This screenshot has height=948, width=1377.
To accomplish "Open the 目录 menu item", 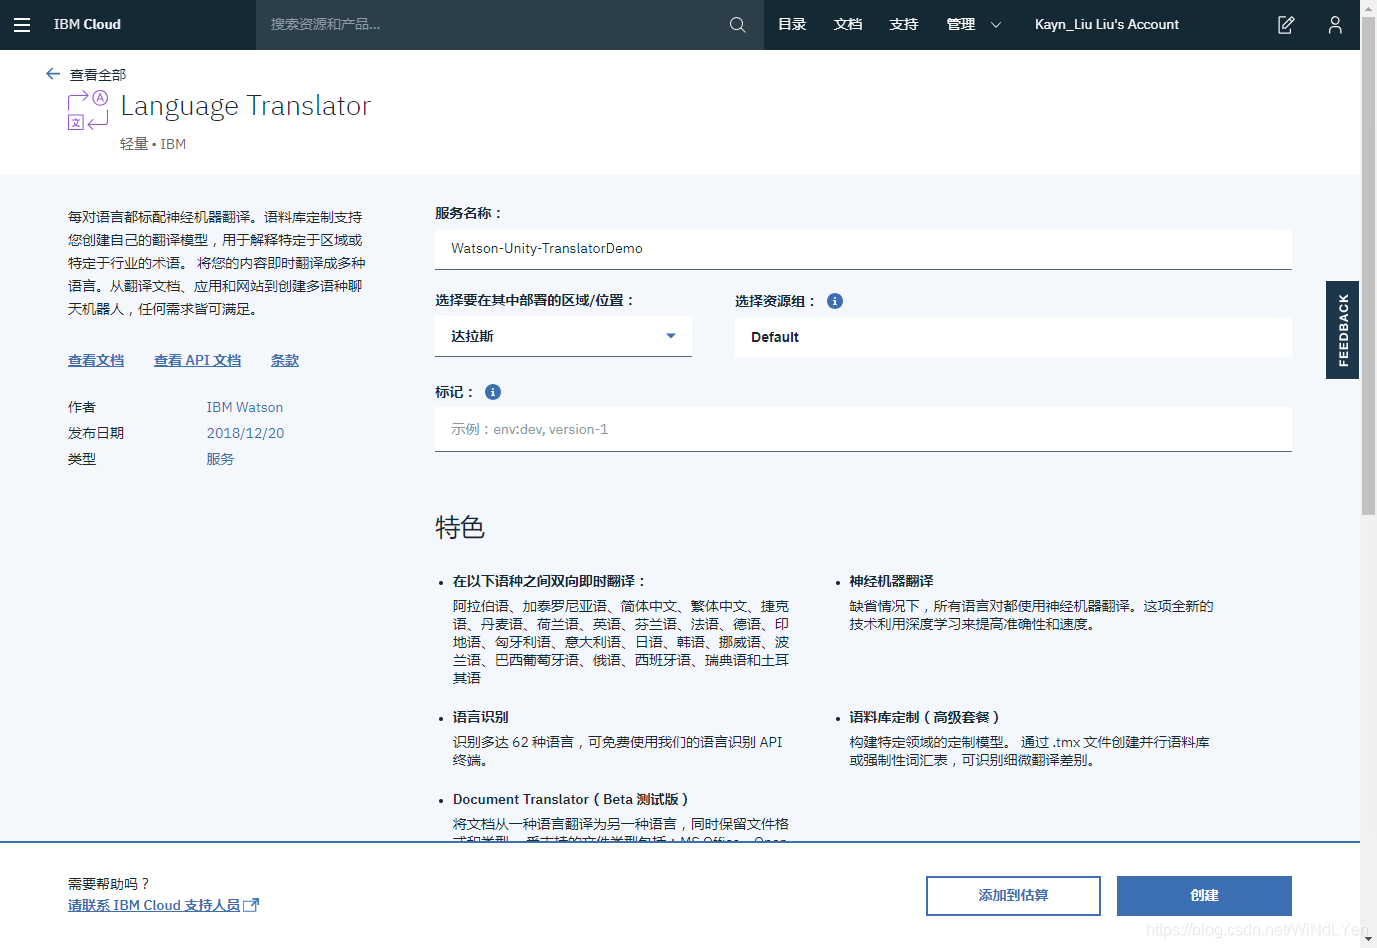I will [792, 25].
